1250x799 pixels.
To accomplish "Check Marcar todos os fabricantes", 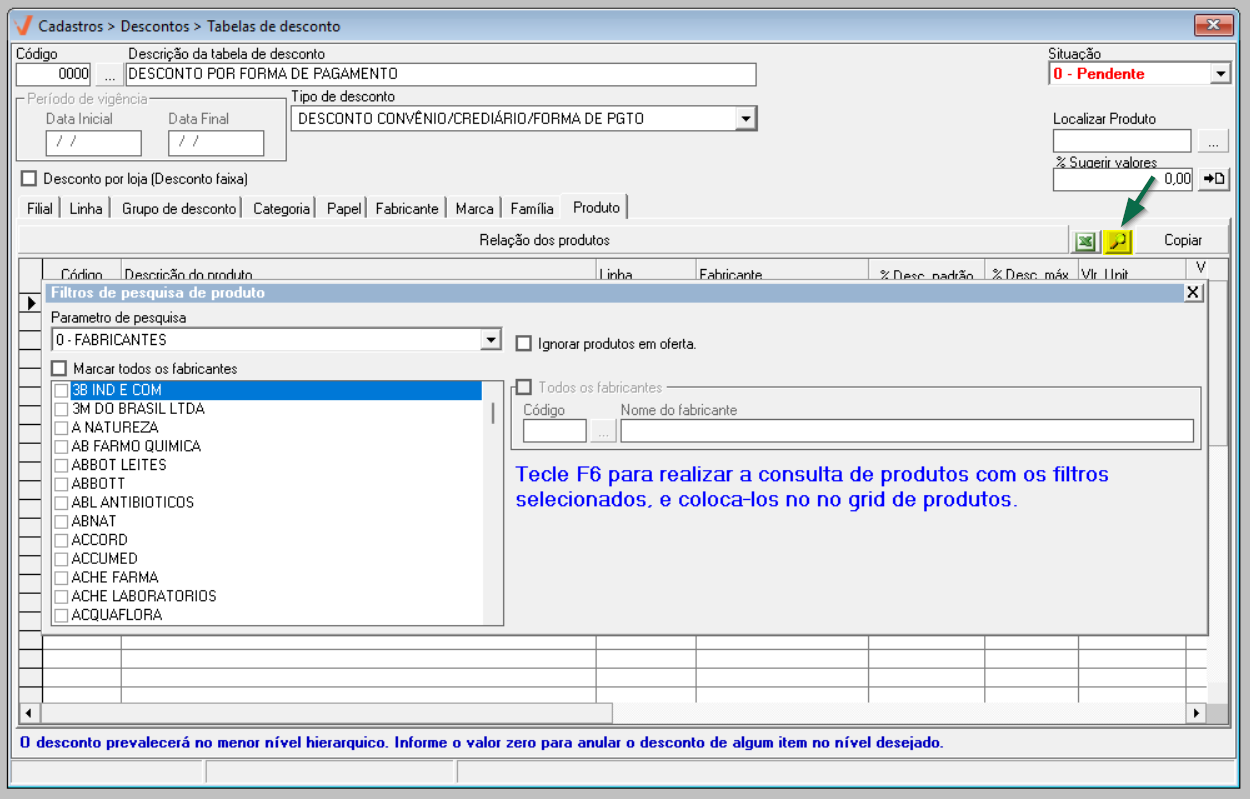I will click(x=59, y=369).
